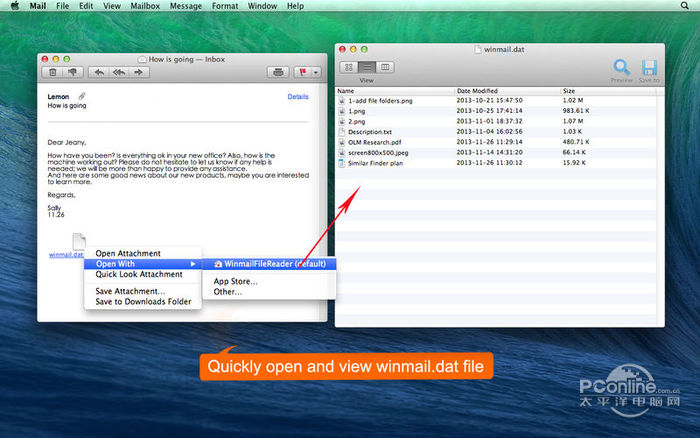Choose Save to Downloads Folder
The width and height of the screenshot is (700, 438).
click(x=142, y=302)
